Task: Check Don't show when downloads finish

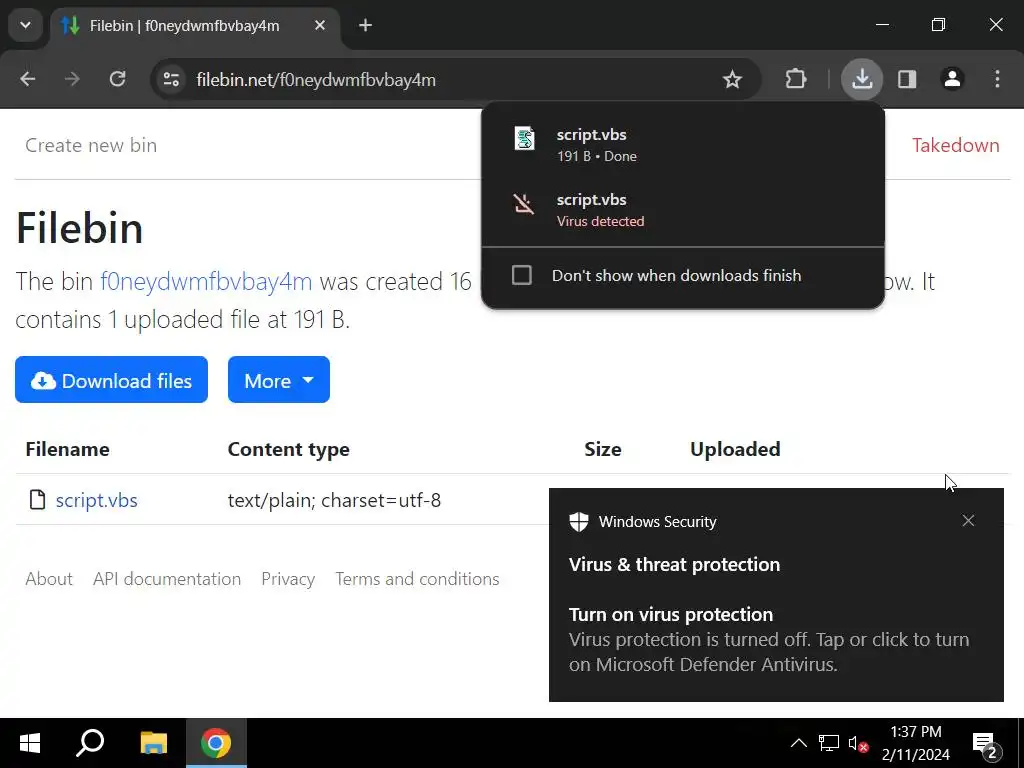Action: point(522,275)
